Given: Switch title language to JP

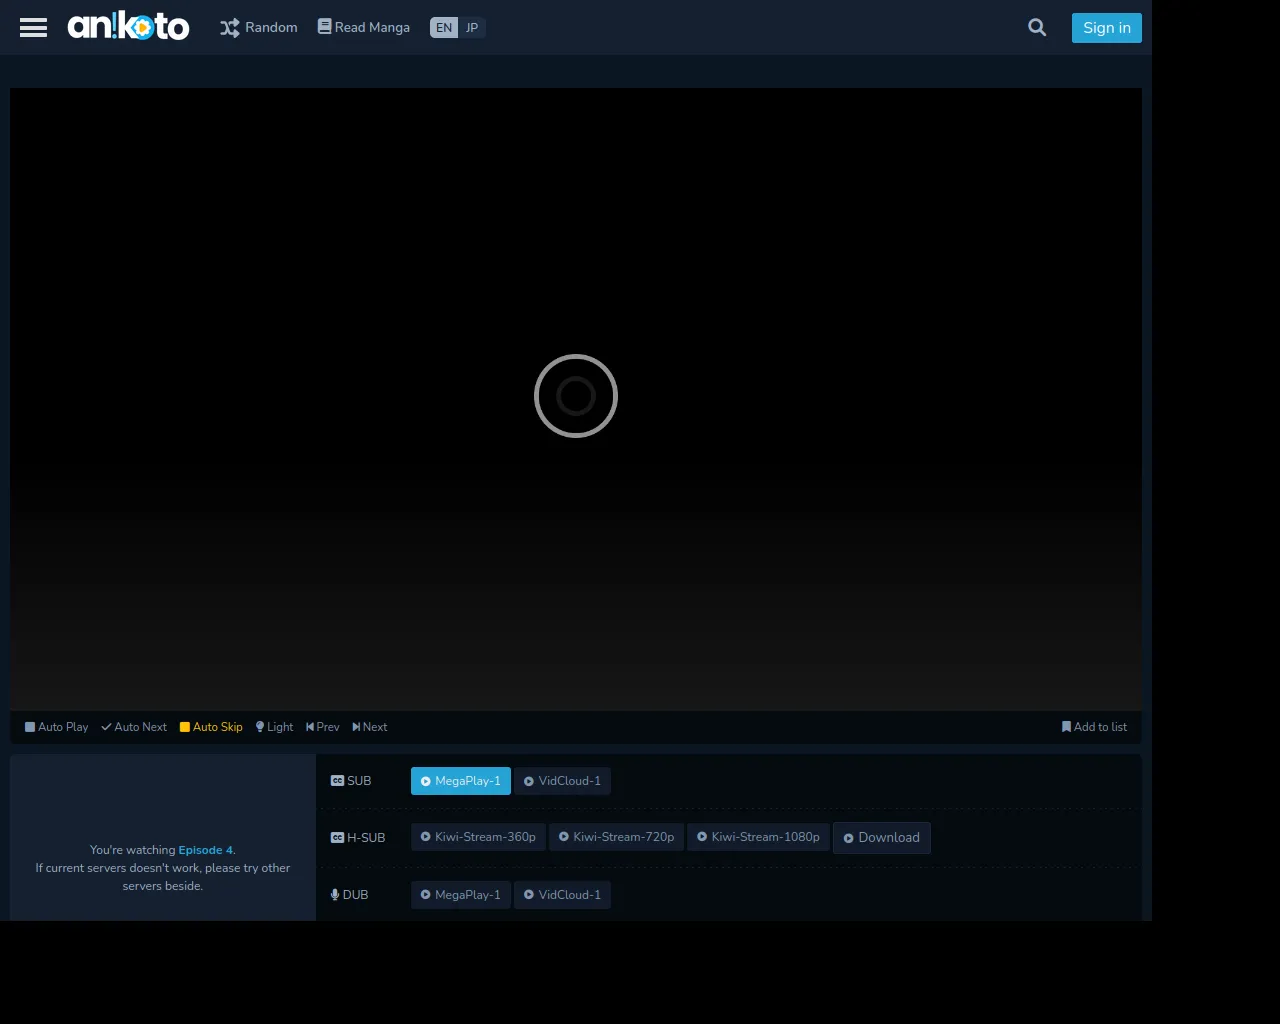Looking at the screenshot, I should click(x=472, y=28).
